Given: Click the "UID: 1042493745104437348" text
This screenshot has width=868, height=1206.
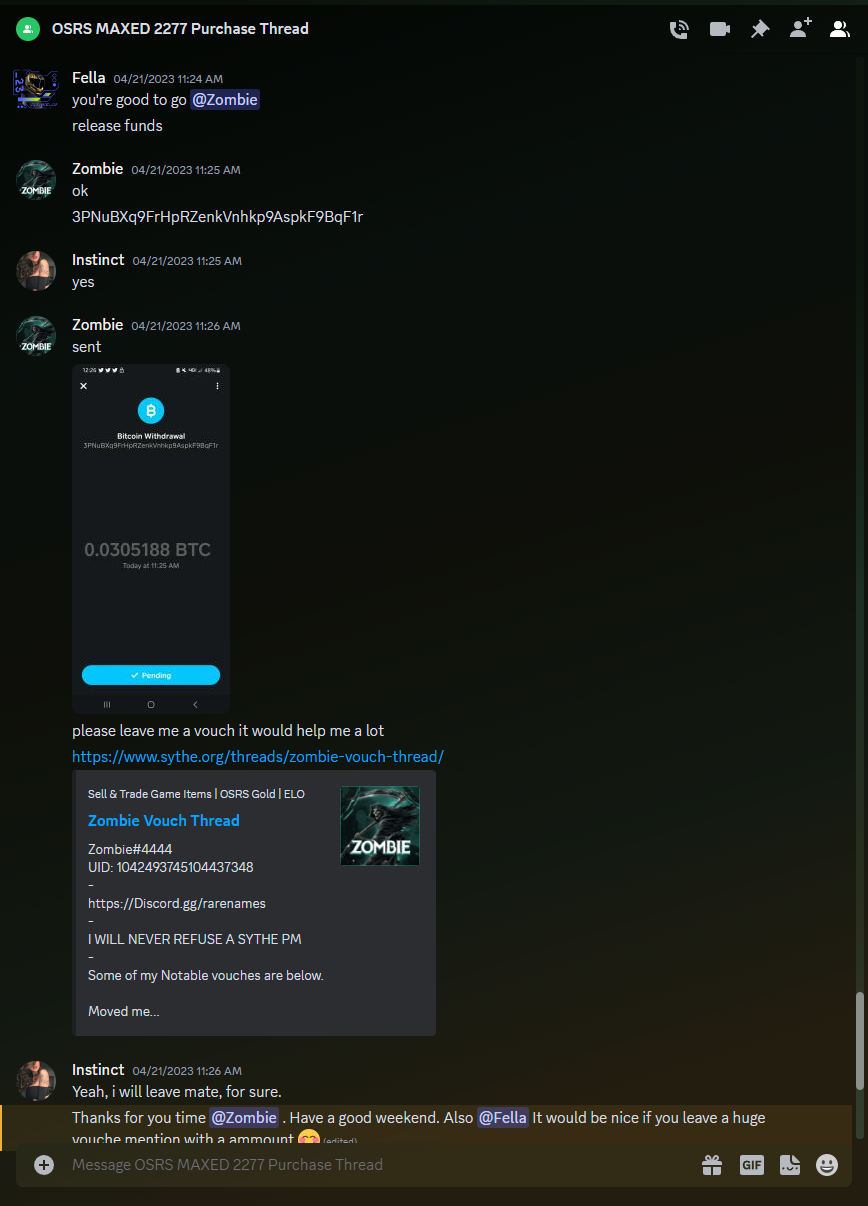Looking at the screenshot, I should tap(171, 867).
